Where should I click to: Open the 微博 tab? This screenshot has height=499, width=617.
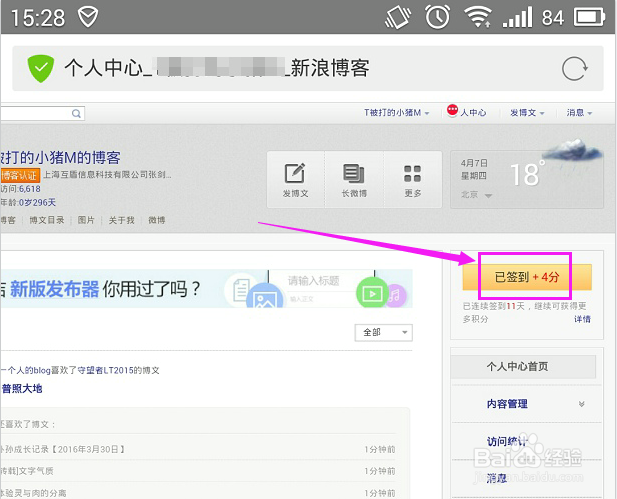tap(157, 220)
